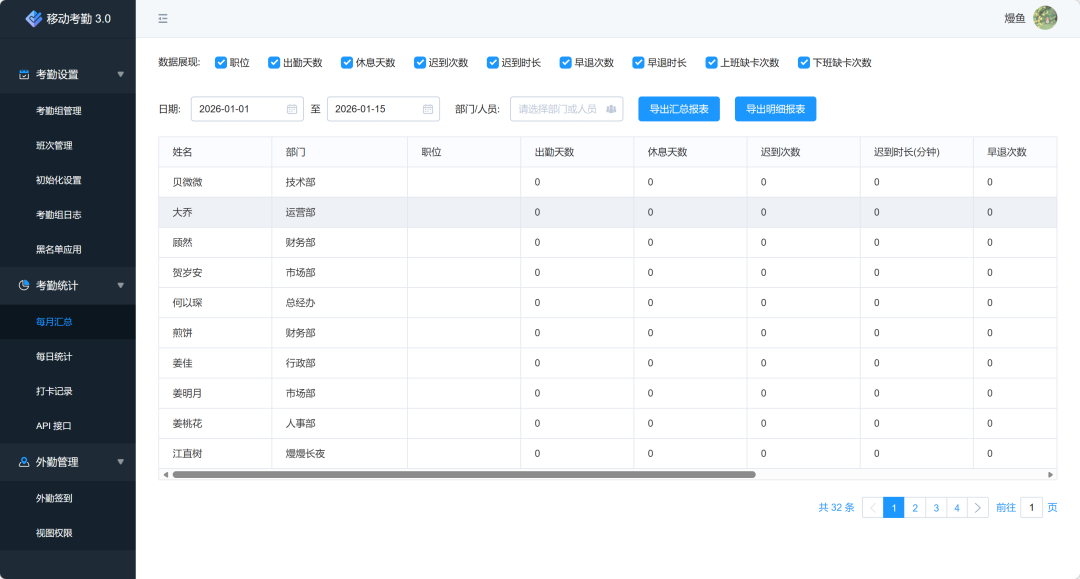1080x579 pixels.
Task: Click the 外勤管理 section icon
Action: click(24, 461)
